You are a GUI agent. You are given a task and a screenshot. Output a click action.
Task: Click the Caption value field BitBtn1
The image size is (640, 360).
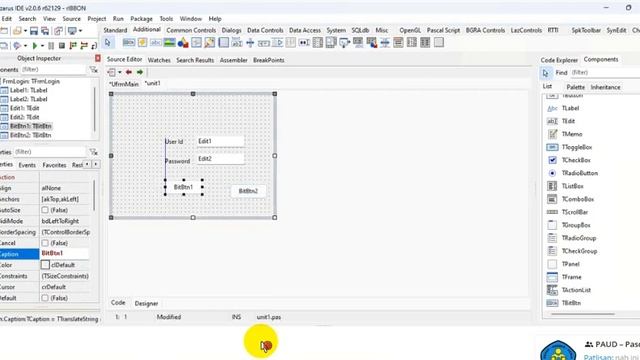64,253
